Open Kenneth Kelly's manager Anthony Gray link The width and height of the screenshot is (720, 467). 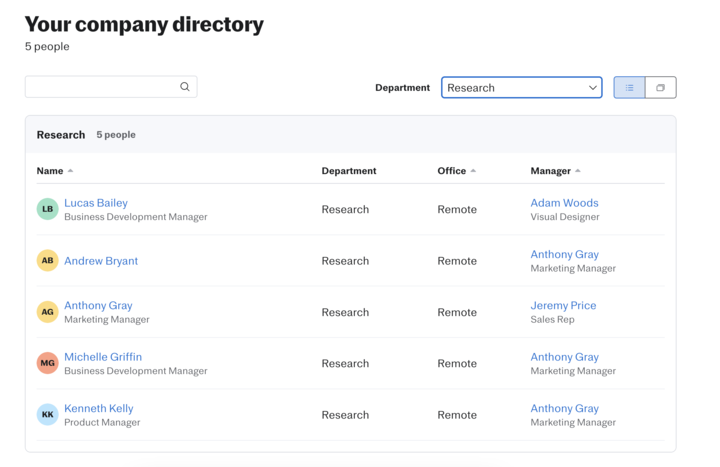pyautogui.click(x=564, y=408)
